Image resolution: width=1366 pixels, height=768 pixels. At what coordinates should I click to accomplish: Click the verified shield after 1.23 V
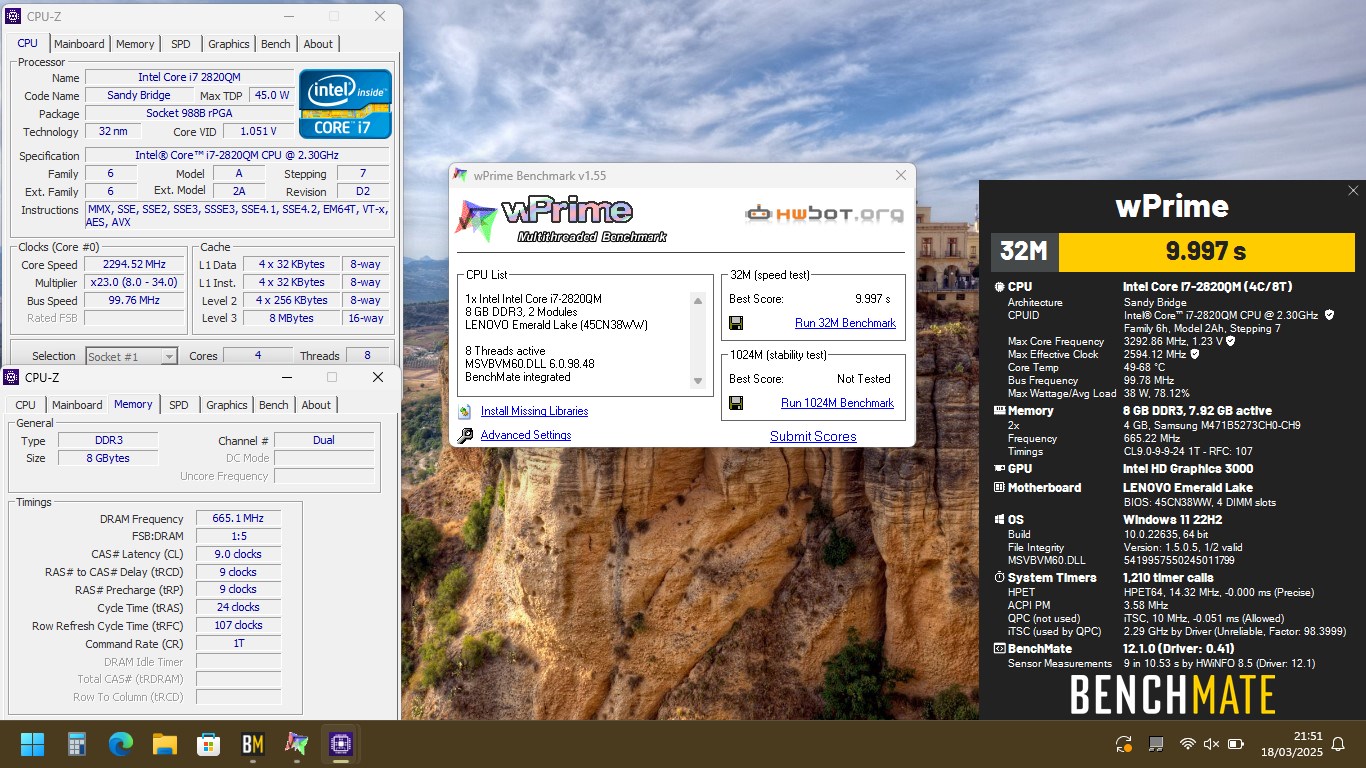1230,341
